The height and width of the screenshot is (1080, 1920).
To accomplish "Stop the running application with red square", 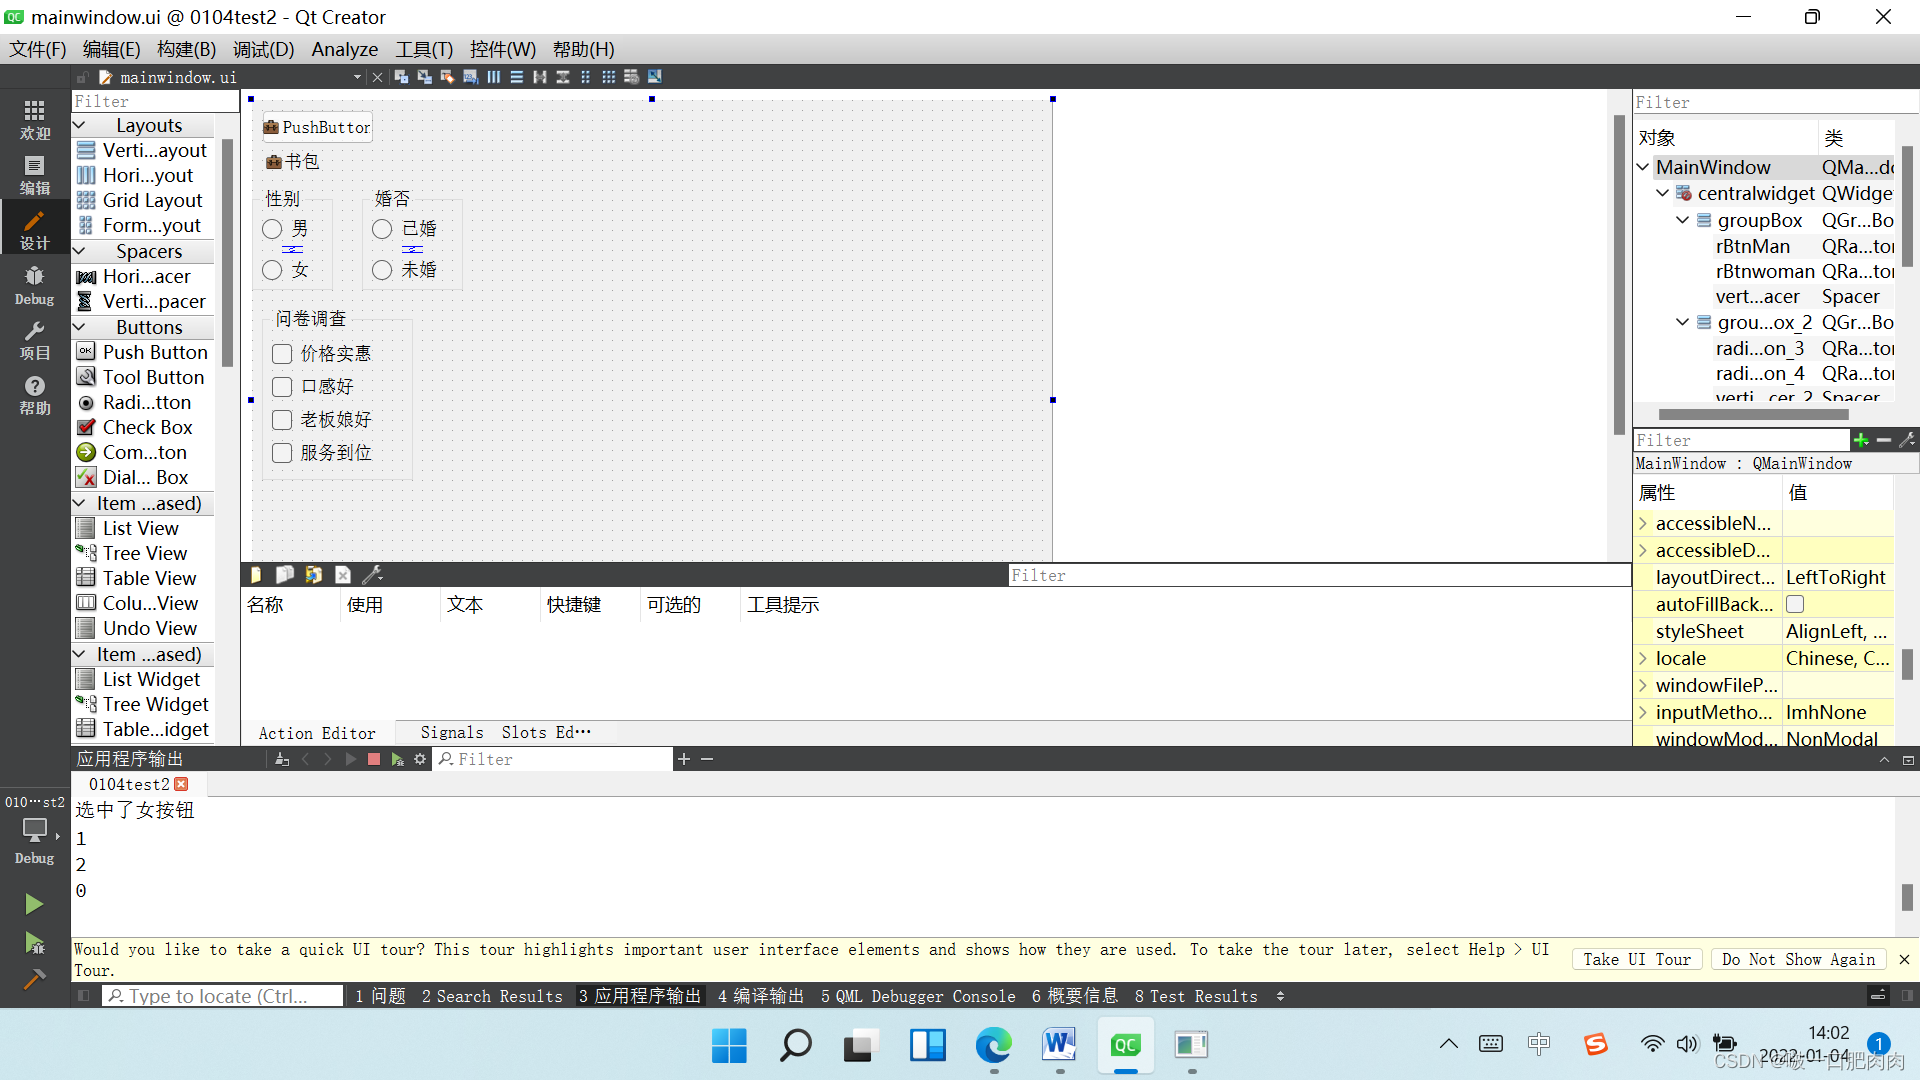I will (374, 760).
